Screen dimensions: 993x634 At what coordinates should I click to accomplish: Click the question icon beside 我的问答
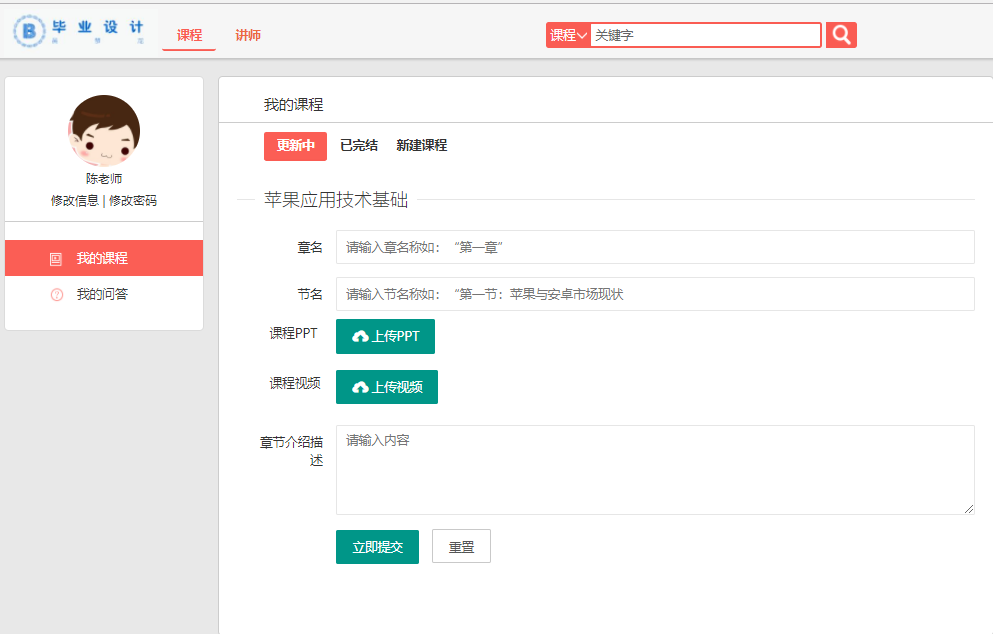pos(56,295)
